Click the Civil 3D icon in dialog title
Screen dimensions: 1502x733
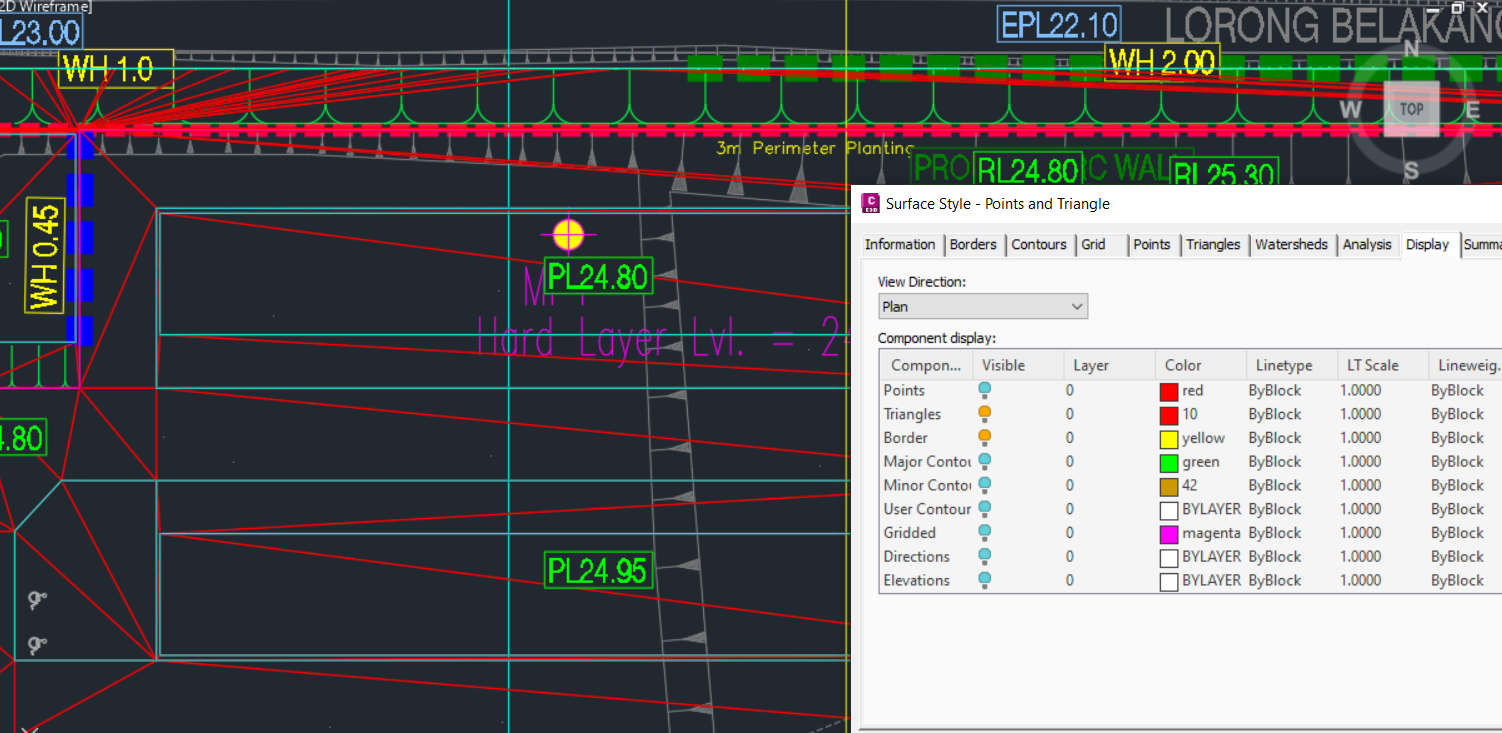[x=869, y=204]
